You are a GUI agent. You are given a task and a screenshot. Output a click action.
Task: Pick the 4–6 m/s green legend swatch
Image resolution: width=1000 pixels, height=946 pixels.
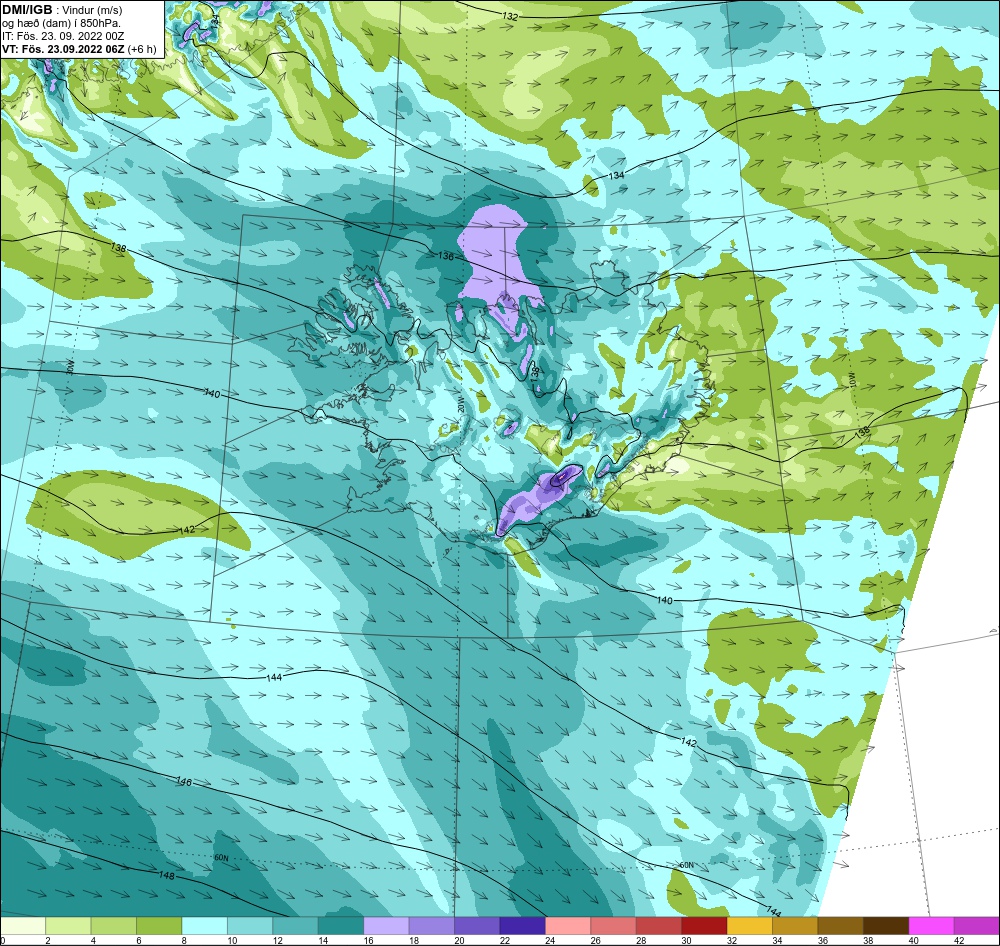[114, 926]
